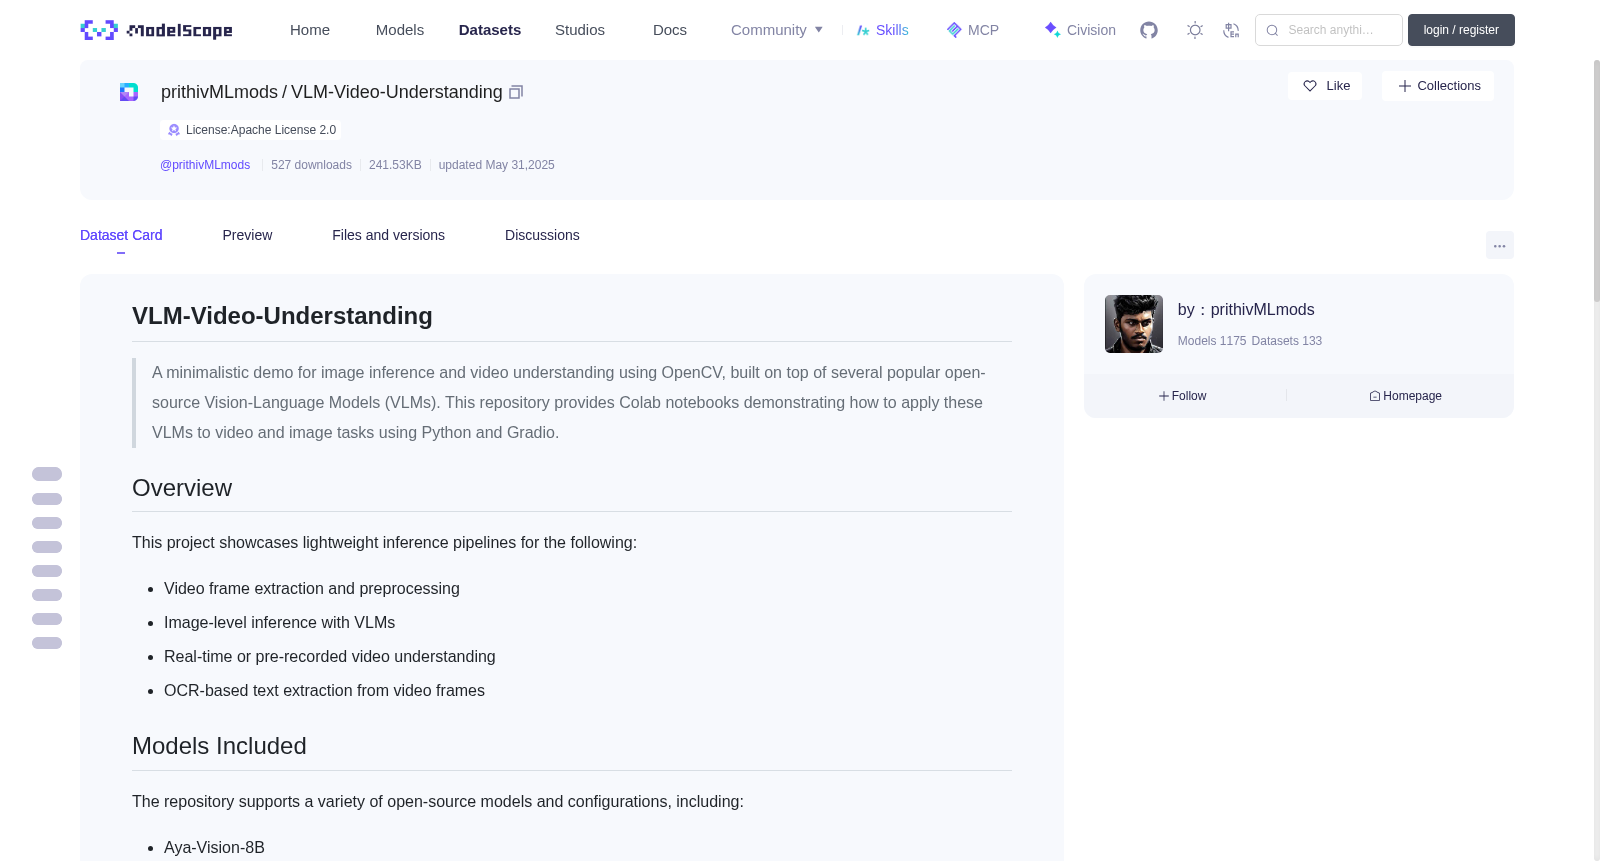The height and width of the screenshot is (861, 1600).
Task: Open the Docs menu item
Action: click(670, 30)
